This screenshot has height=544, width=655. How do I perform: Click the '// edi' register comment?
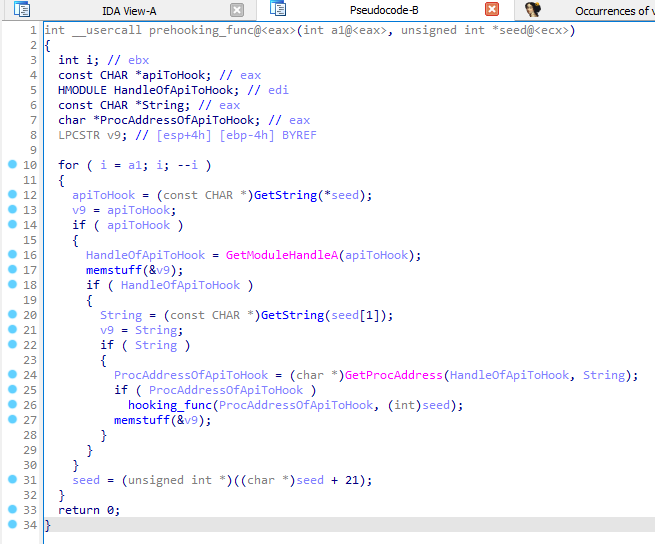click(268, 90)
